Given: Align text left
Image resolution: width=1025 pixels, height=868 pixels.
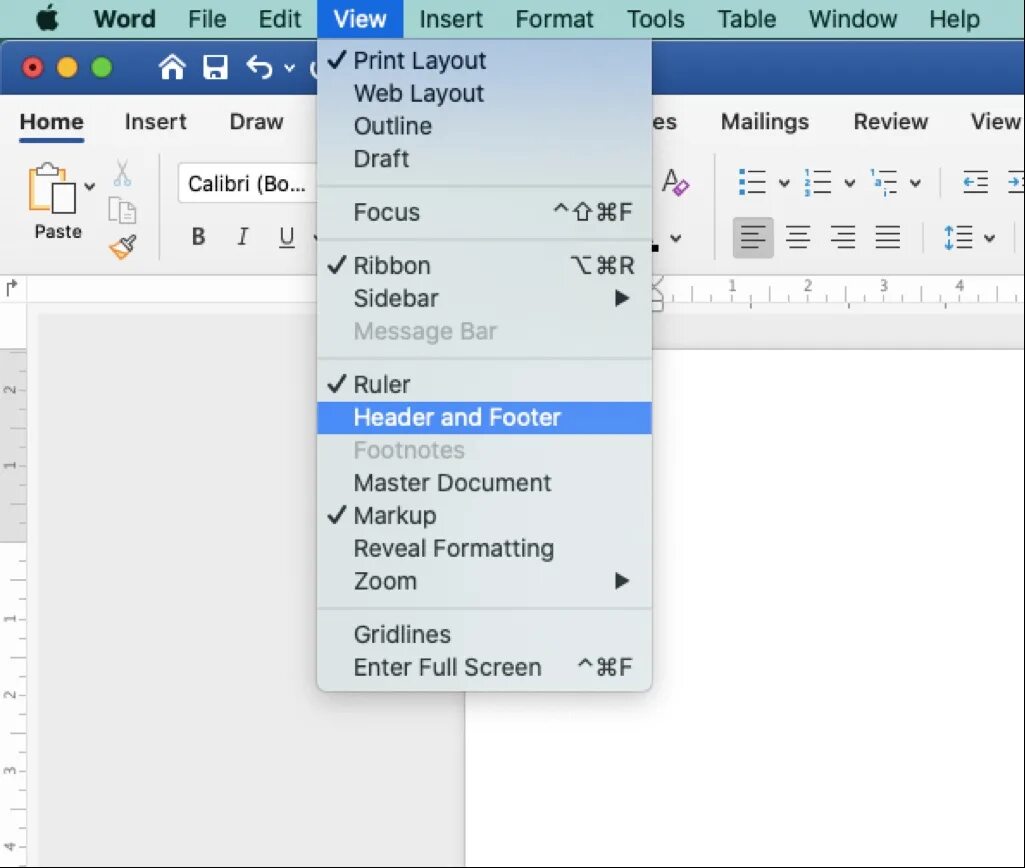Looking at the screenshot, I should (753, 237).
